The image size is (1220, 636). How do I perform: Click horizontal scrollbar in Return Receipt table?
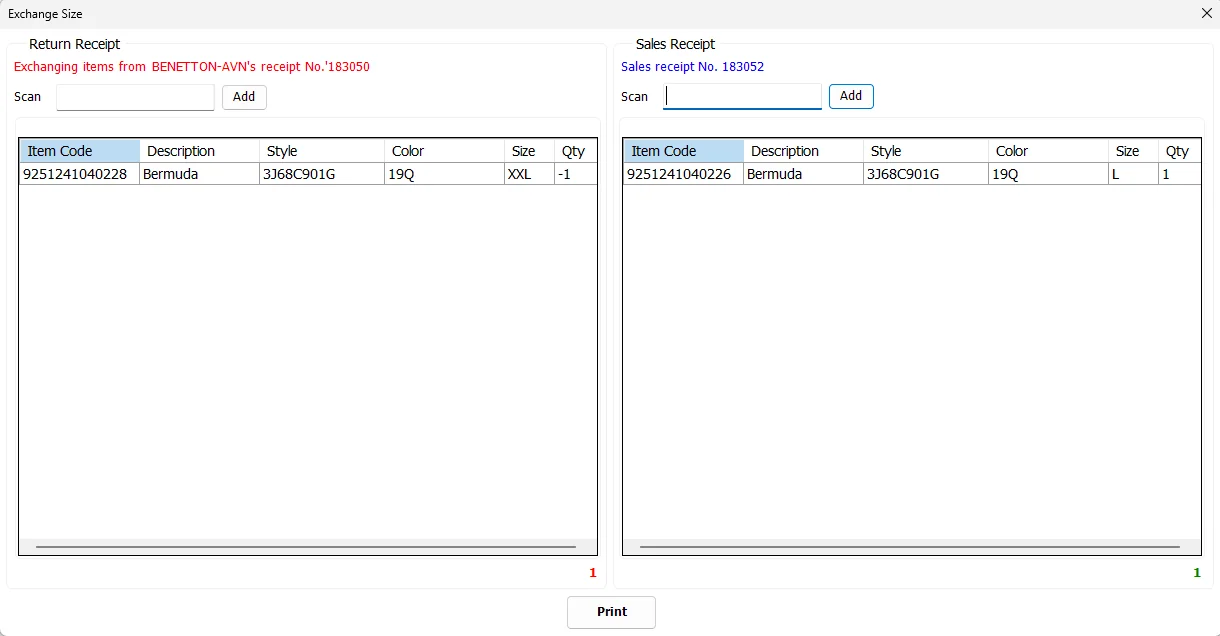307,547
